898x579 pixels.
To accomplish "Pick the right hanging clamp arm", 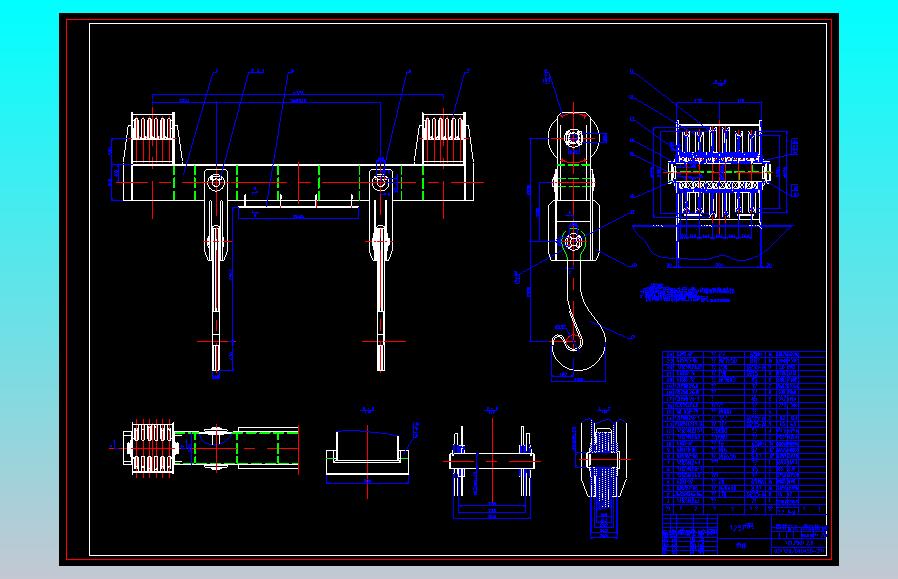I will point(381,269).
